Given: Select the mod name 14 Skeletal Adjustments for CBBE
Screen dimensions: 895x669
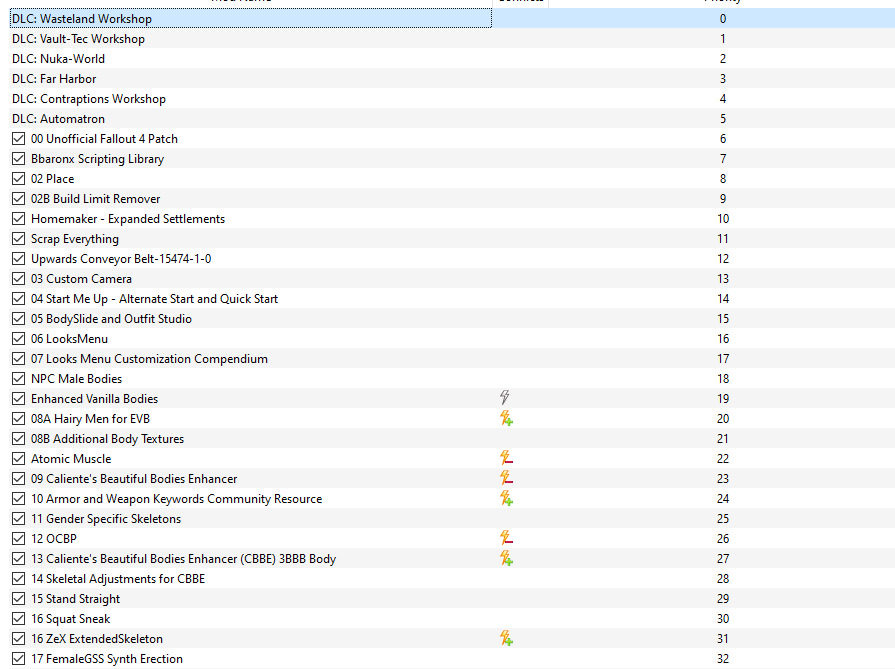Looking at the screenshot, I should pyautogui.click(x=118, y=578).
